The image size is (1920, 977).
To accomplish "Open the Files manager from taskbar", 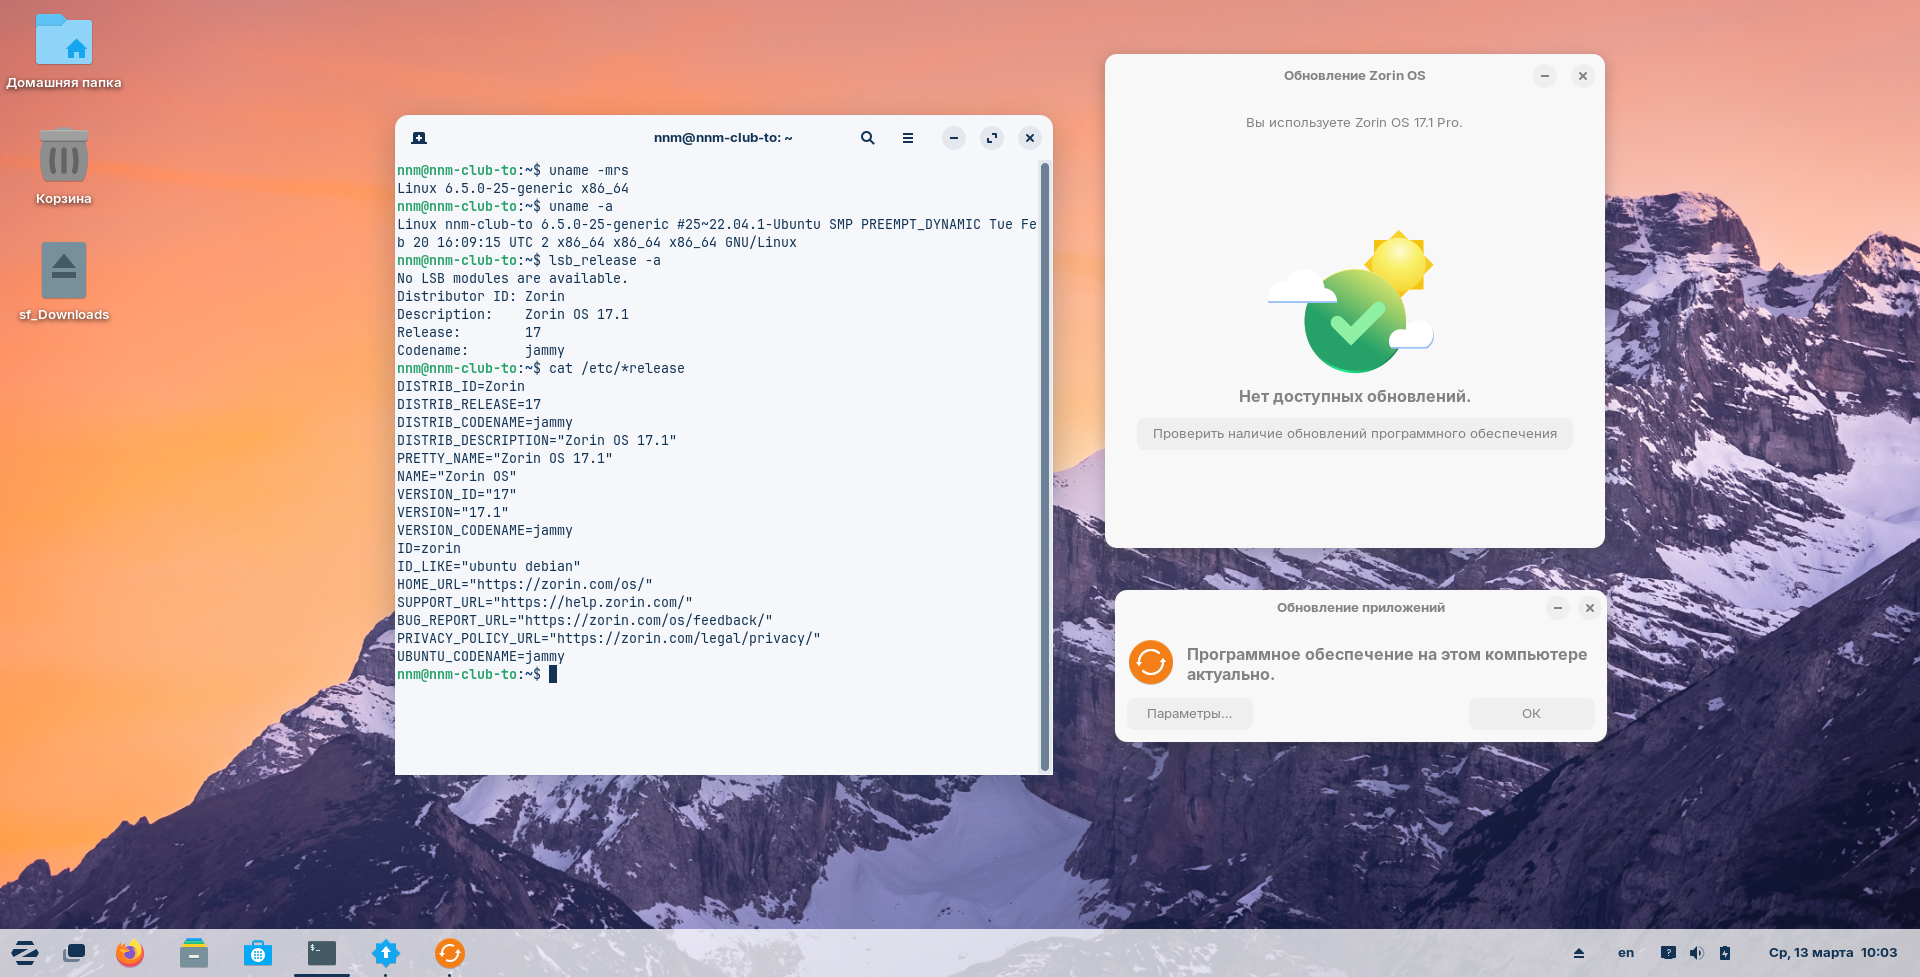I will click(x=194, y=953).
